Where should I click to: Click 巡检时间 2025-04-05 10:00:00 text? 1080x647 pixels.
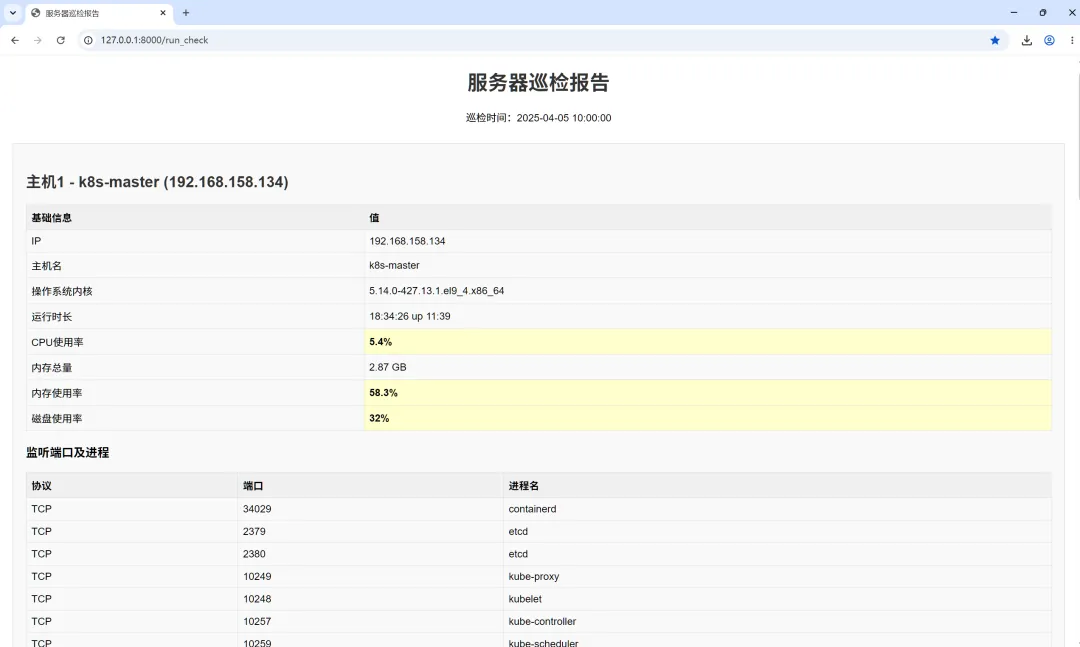point(538,118)
